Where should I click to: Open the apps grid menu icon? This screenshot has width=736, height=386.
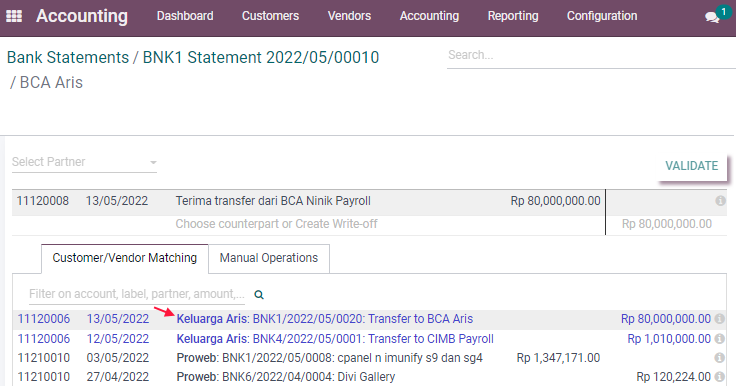14,16
